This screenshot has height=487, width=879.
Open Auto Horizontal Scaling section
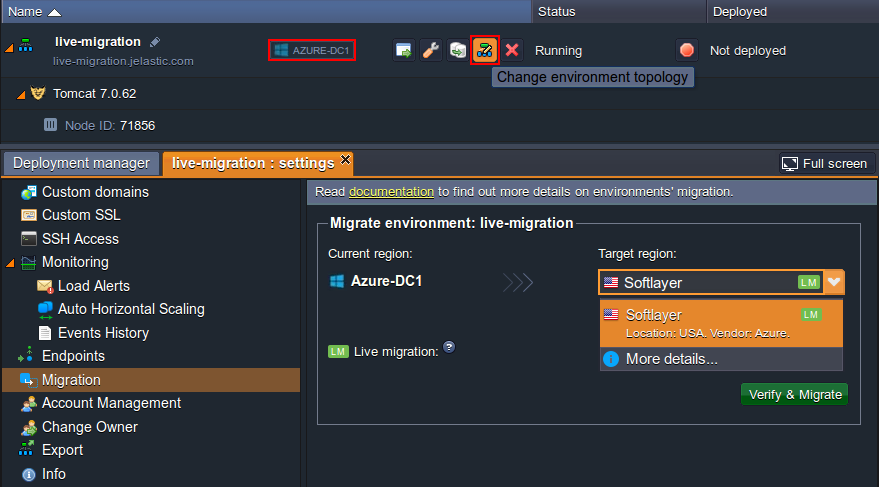point(131,309)
